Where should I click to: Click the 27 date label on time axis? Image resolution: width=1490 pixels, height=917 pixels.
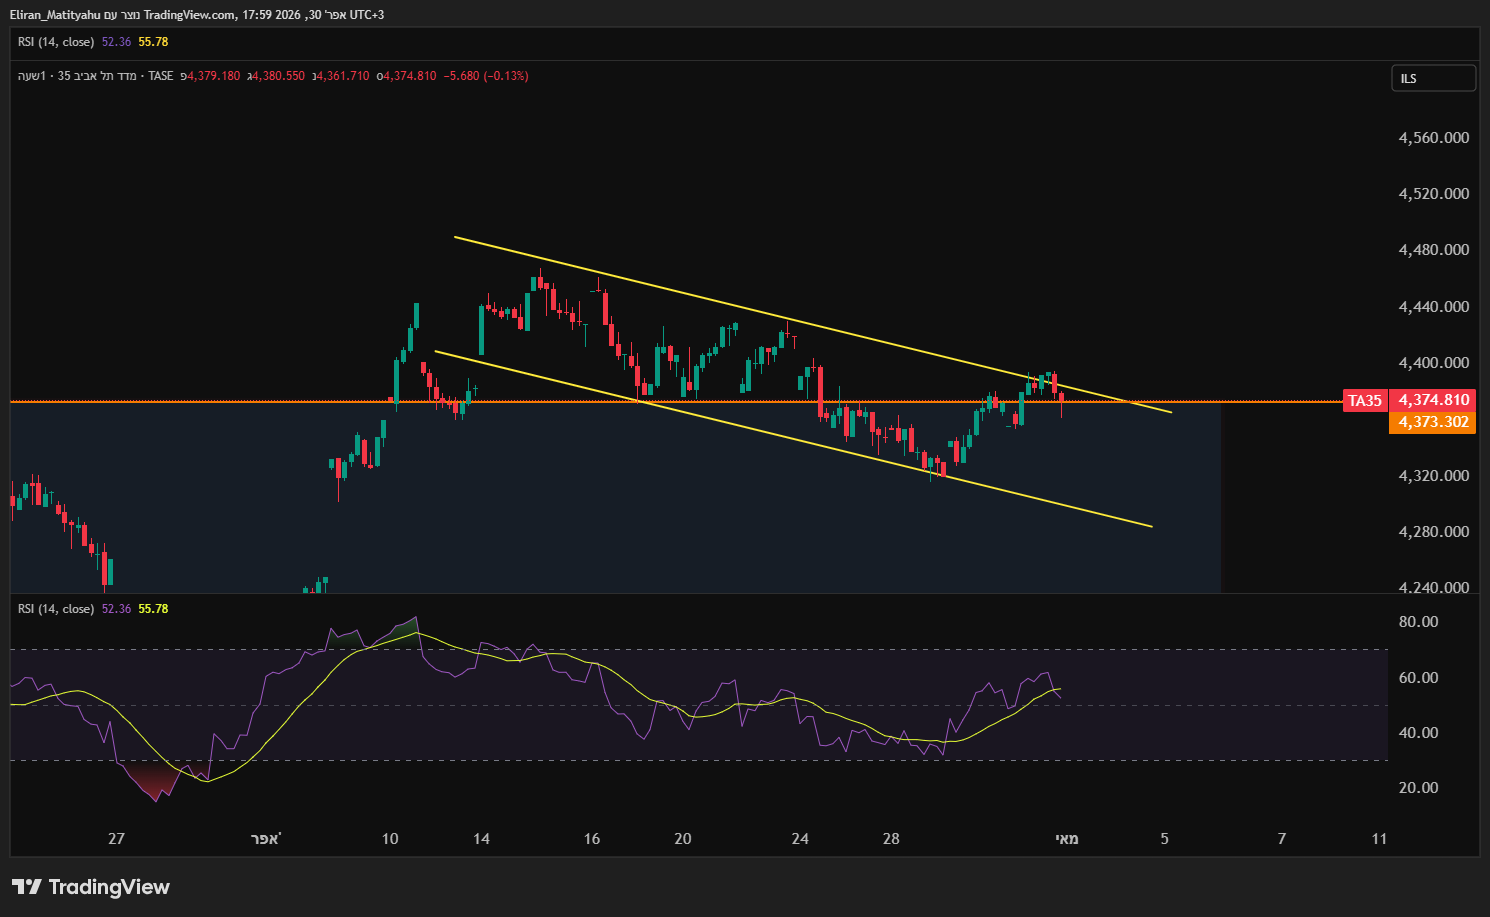tap(117, 839)
